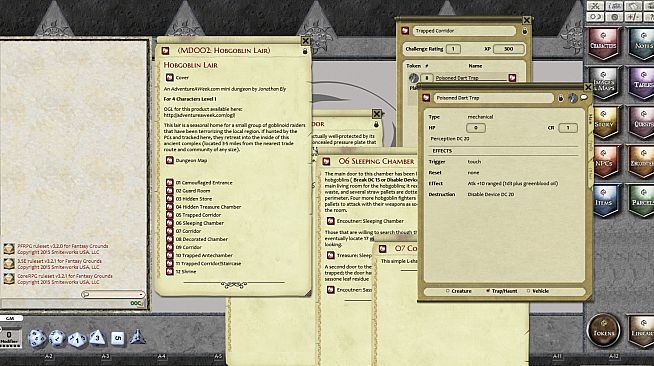Open the Library button
Image resolution: width=654 pixels, height=366 pixels.
tap(642, 331)
